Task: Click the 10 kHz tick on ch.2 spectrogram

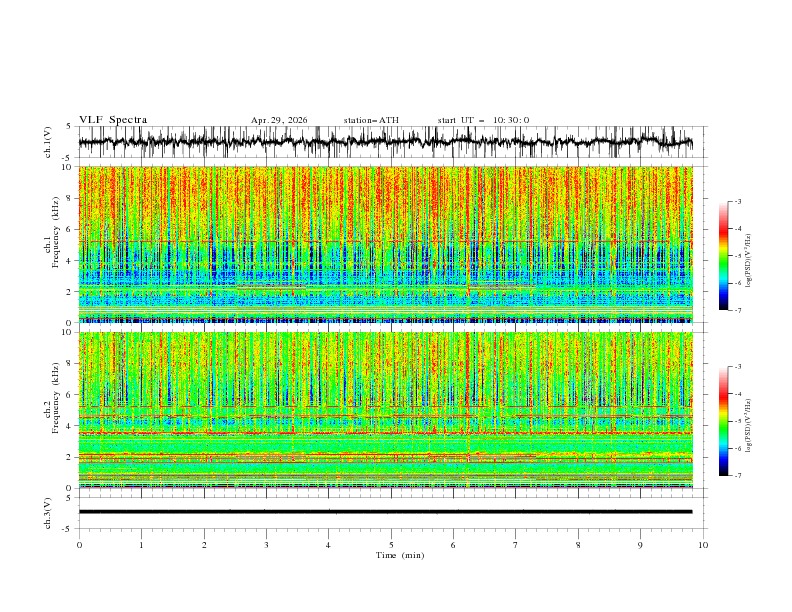Action: coord(69,332)
